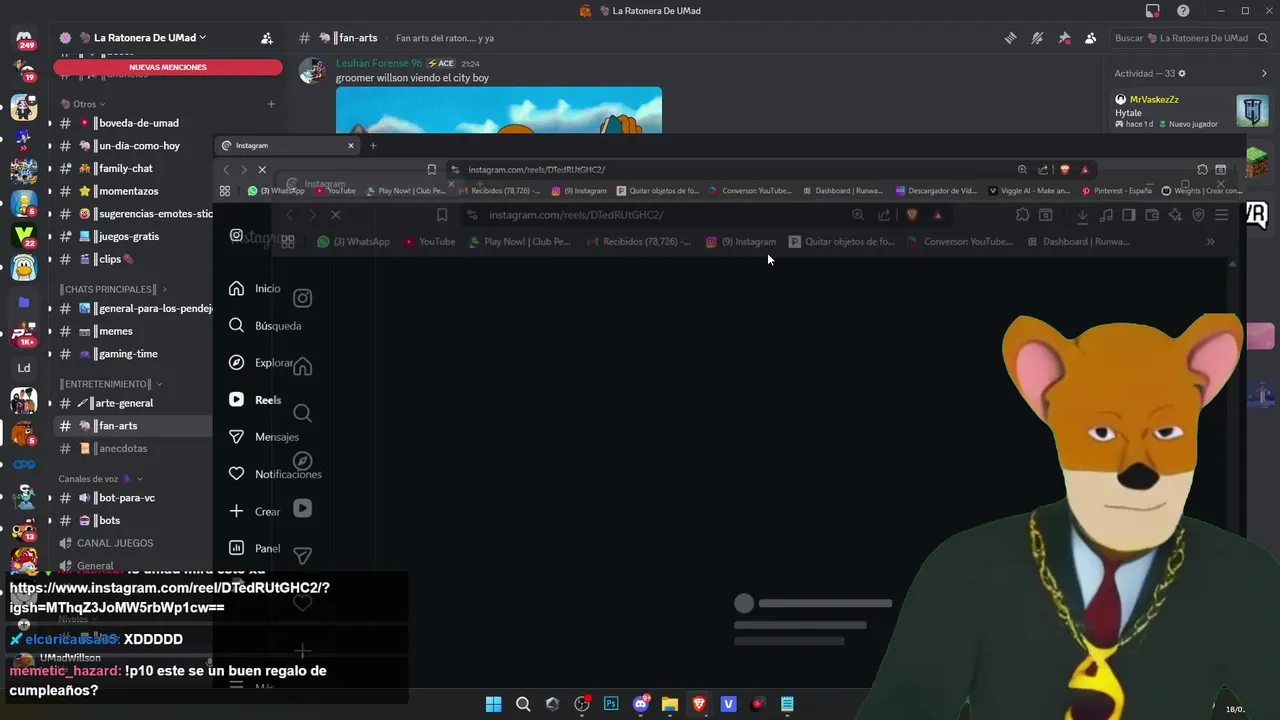Toggle channel notification mute bell
Image resolution: width=1280 pixels, height=720 pixels.
pos(1037,38)
